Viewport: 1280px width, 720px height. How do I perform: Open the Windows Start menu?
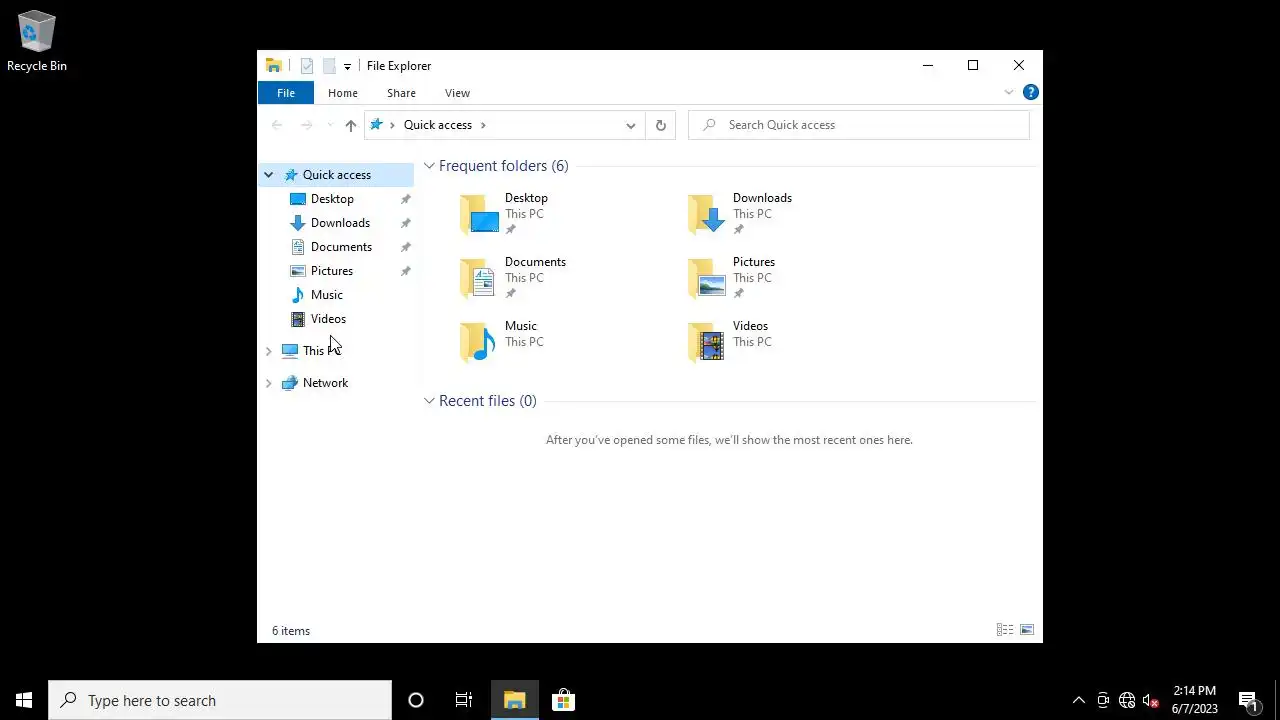[24, 700]
